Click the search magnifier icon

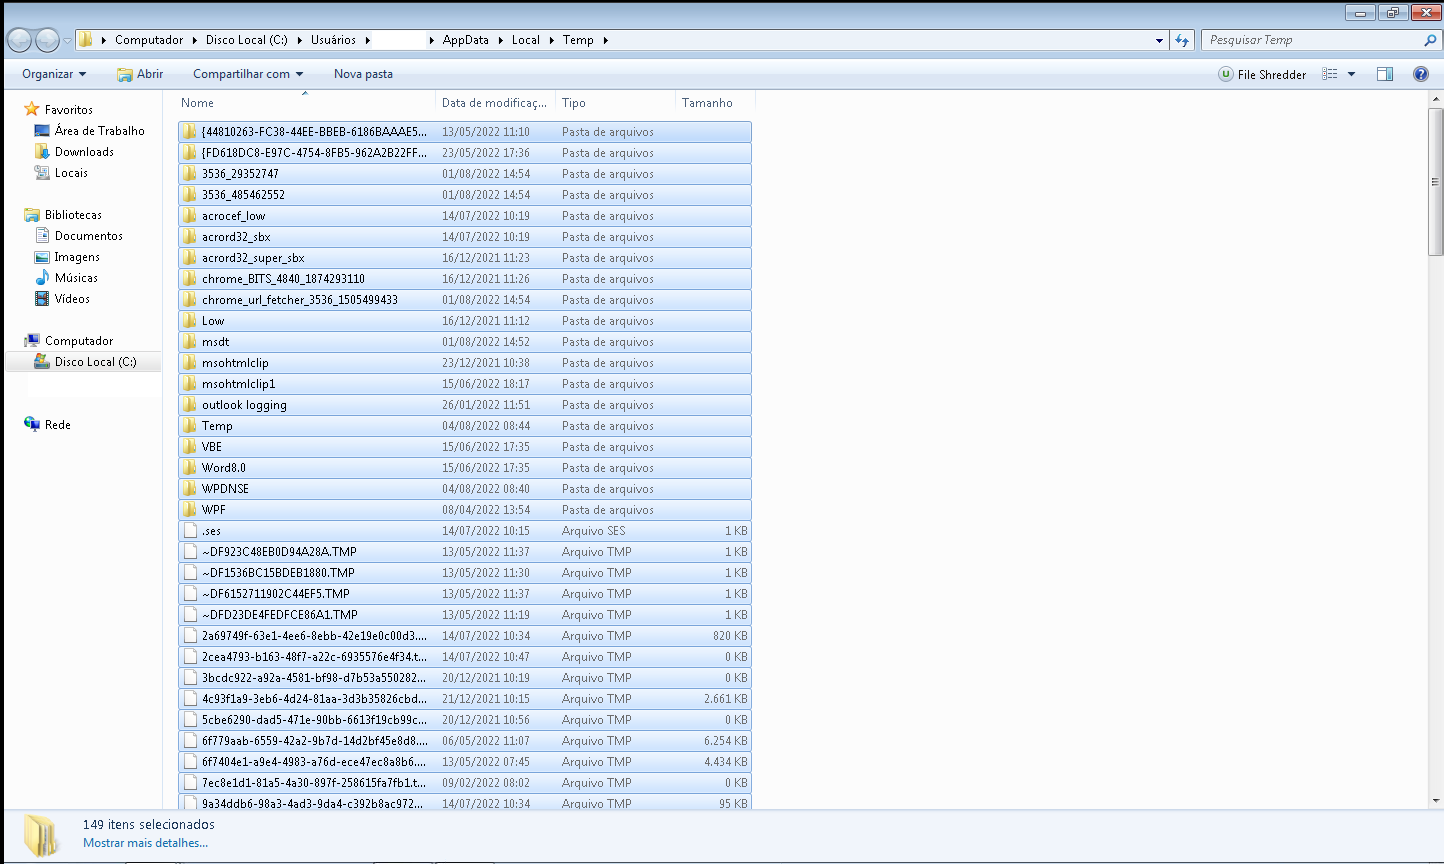pyautogui.click(x=1430, y=40)
